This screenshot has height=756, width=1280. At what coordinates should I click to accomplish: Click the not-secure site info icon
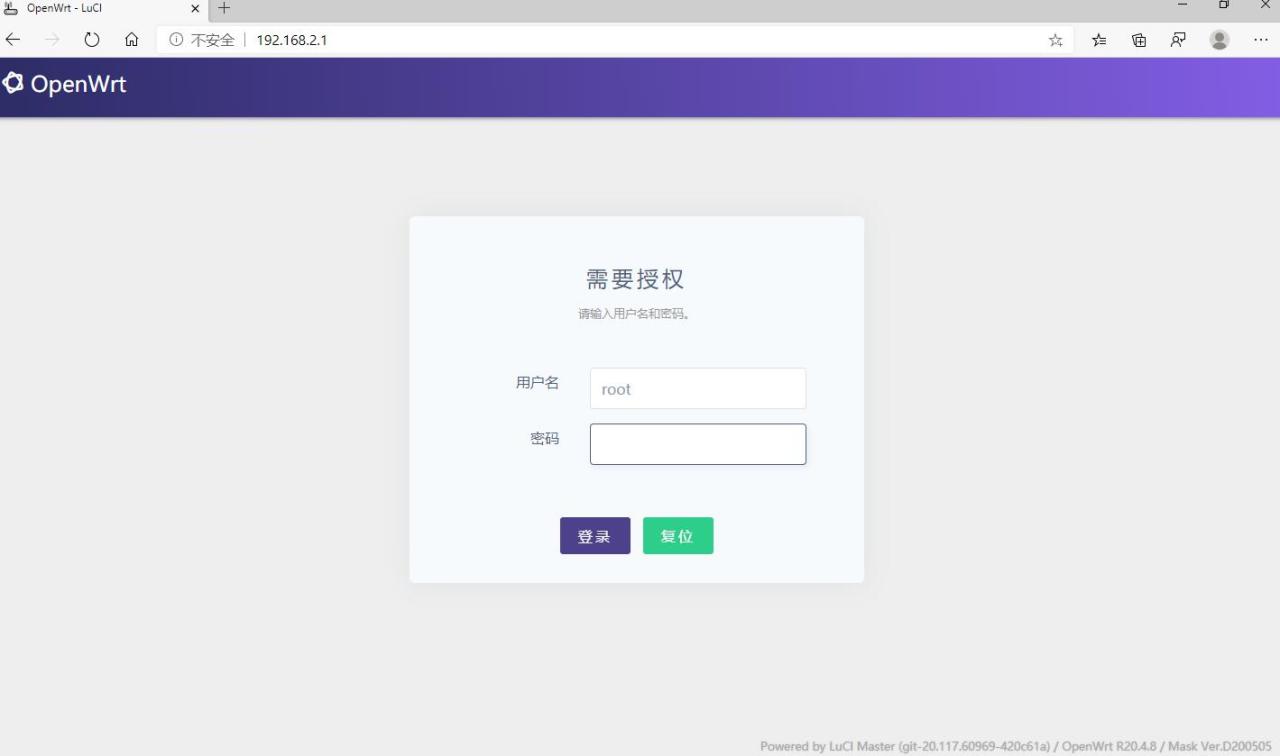176,40
